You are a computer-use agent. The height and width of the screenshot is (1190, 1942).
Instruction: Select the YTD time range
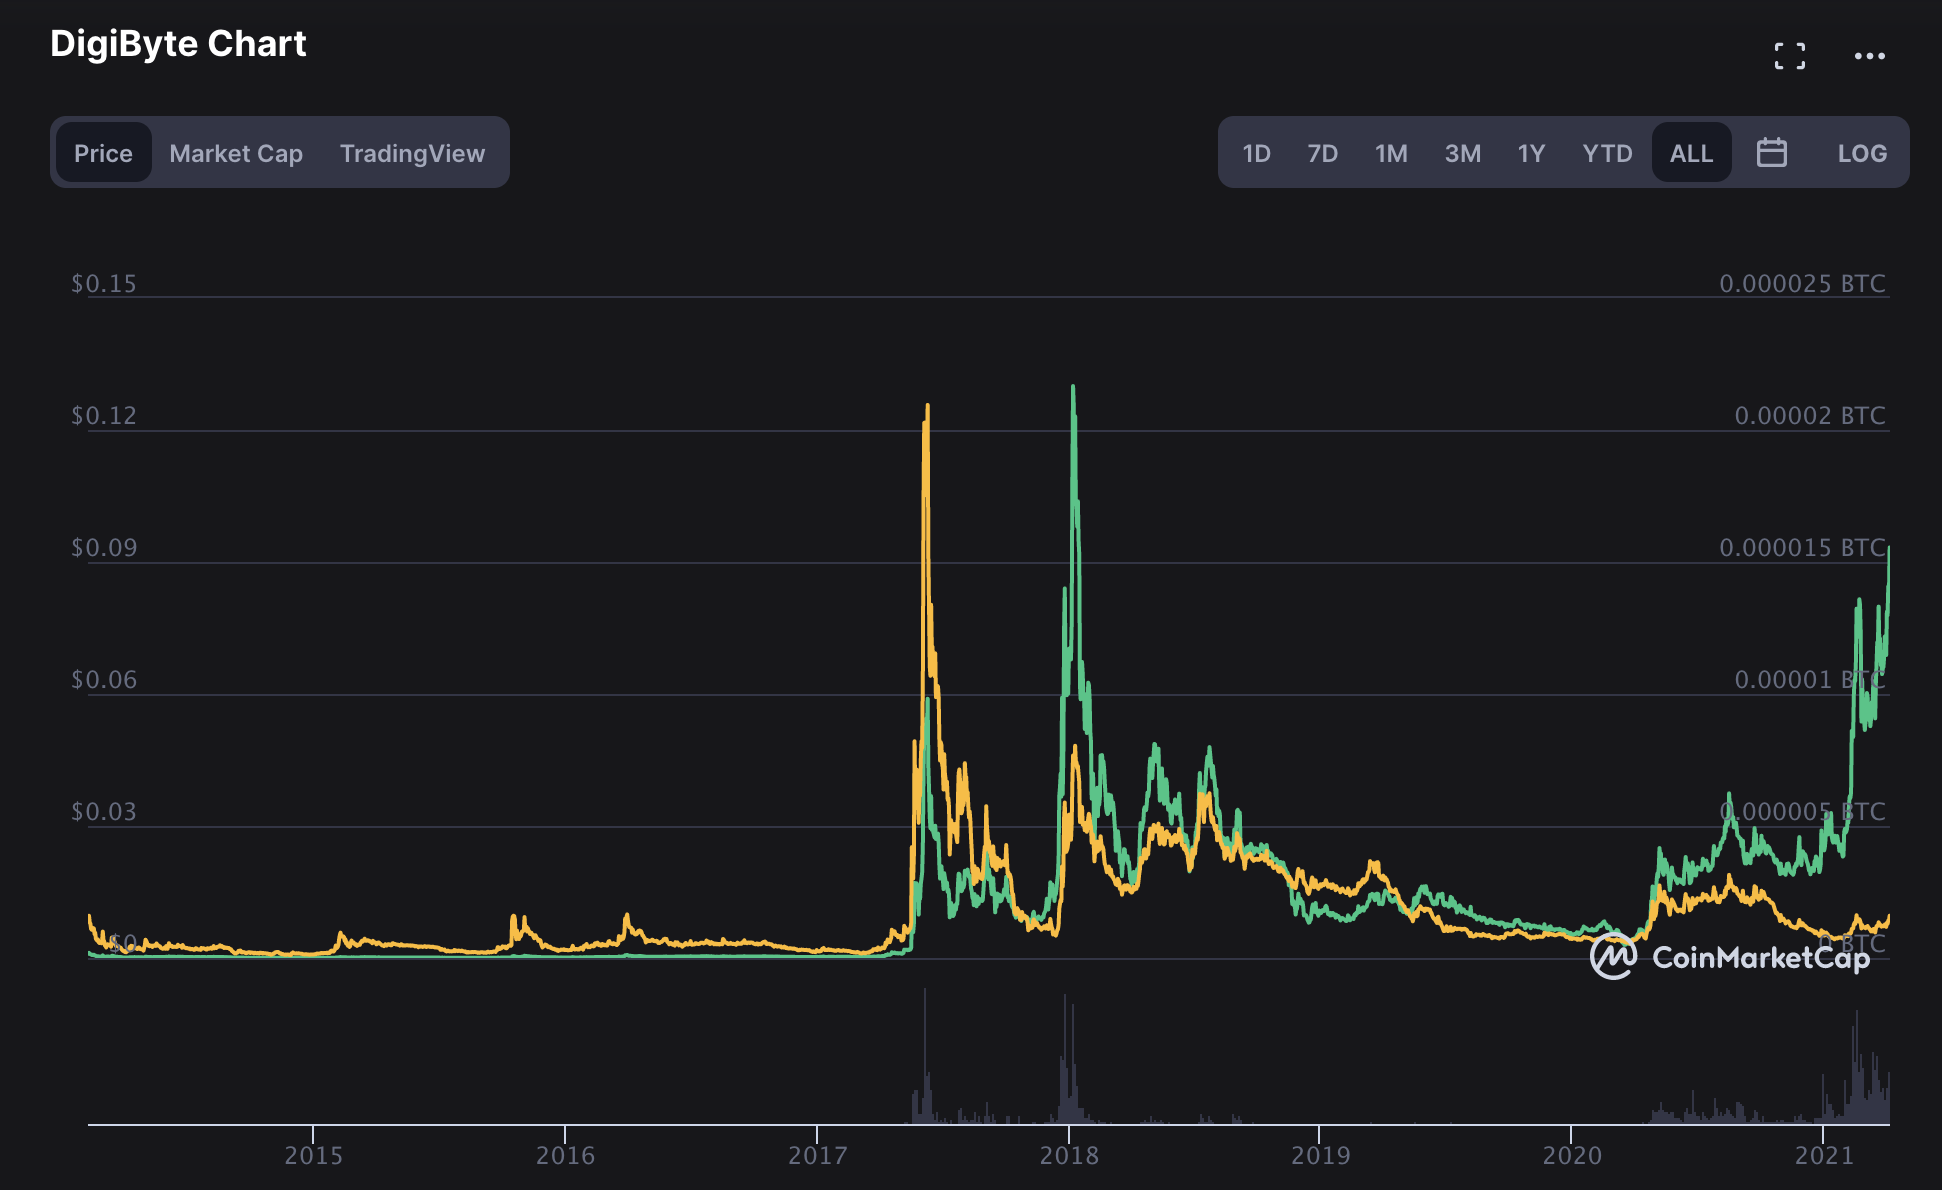coord(1607,153)
